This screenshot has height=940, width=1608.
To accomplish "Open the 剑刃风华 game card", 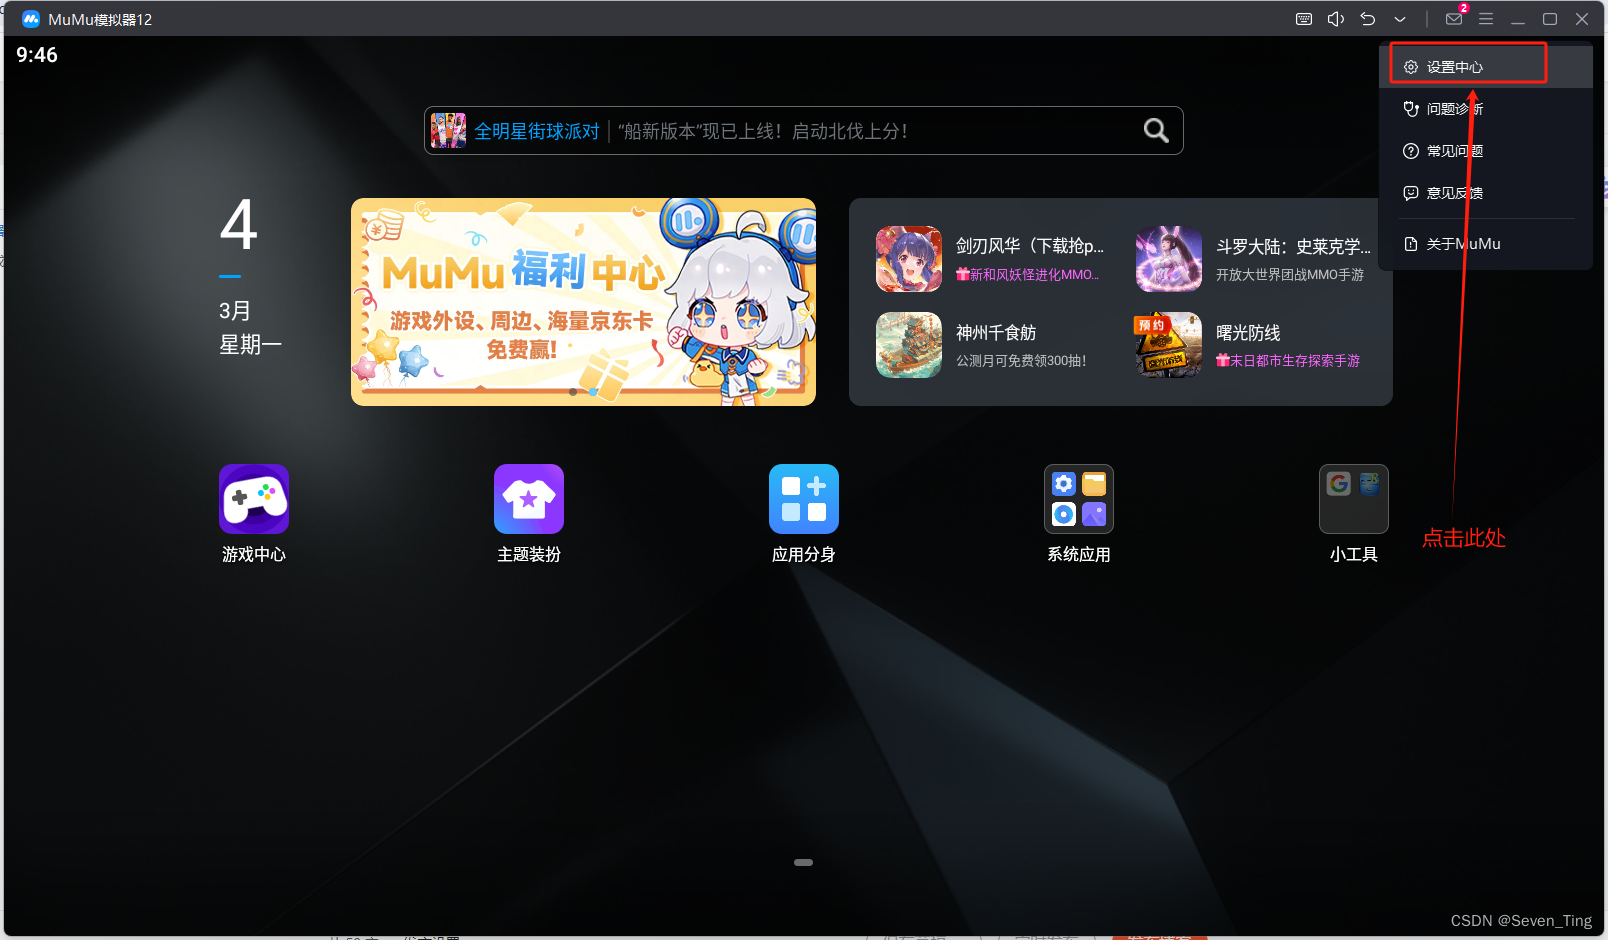I will 985,259.
